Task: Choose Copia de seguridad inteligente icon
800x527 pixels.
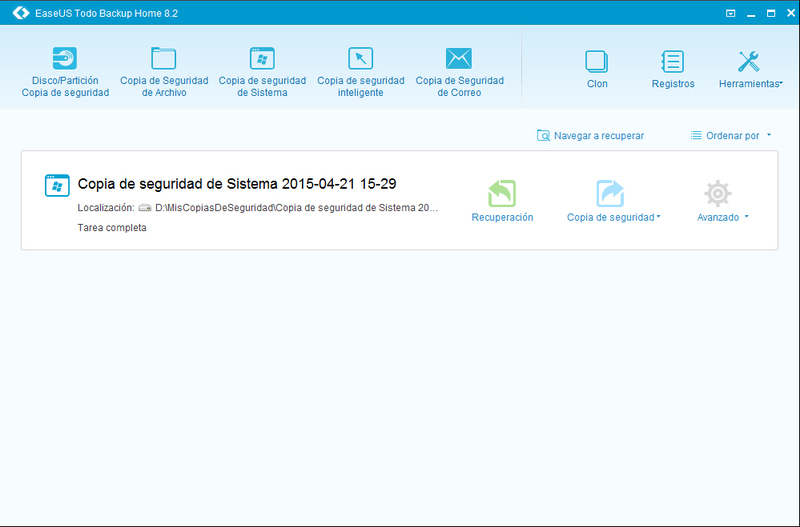Action: 361,58
